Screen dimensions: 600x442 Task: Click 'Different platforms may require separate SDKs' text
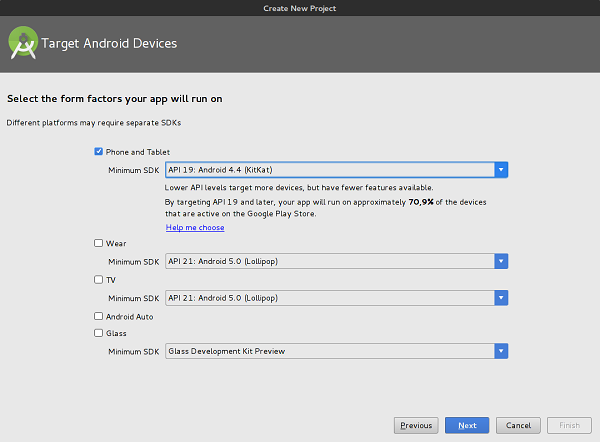(x=94, y=123)
